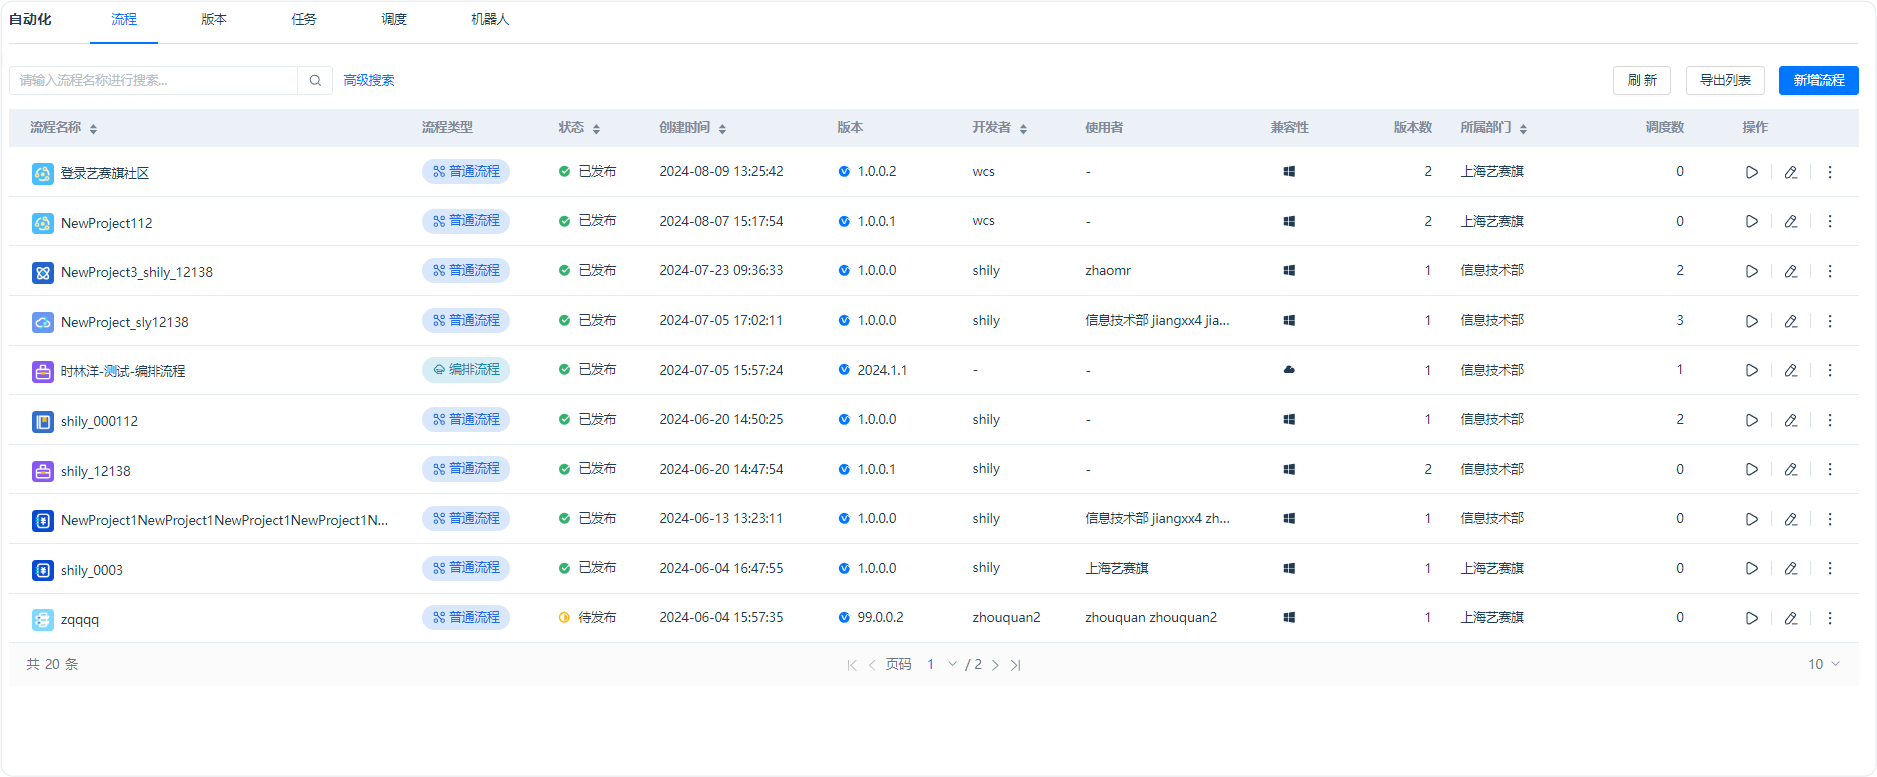Open more actions for NewProject112

1830,221
